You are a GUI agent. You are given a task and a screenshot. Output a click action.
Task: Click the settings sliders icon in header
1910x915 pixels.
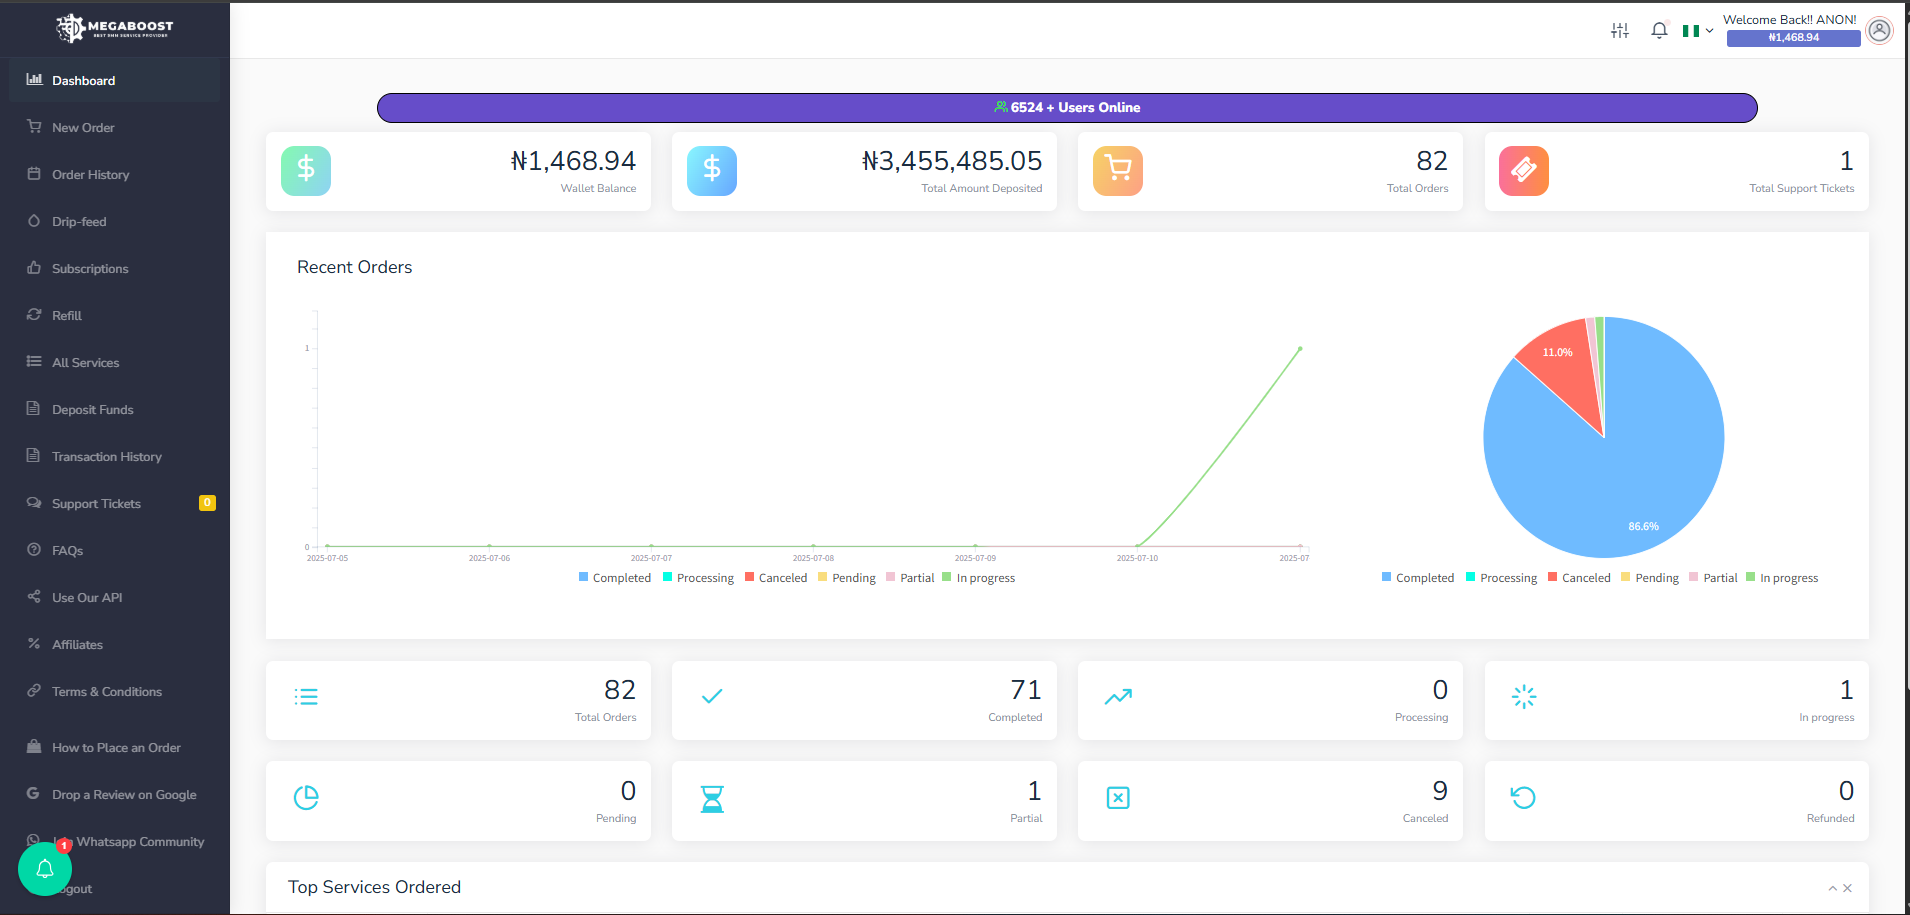1619,30
